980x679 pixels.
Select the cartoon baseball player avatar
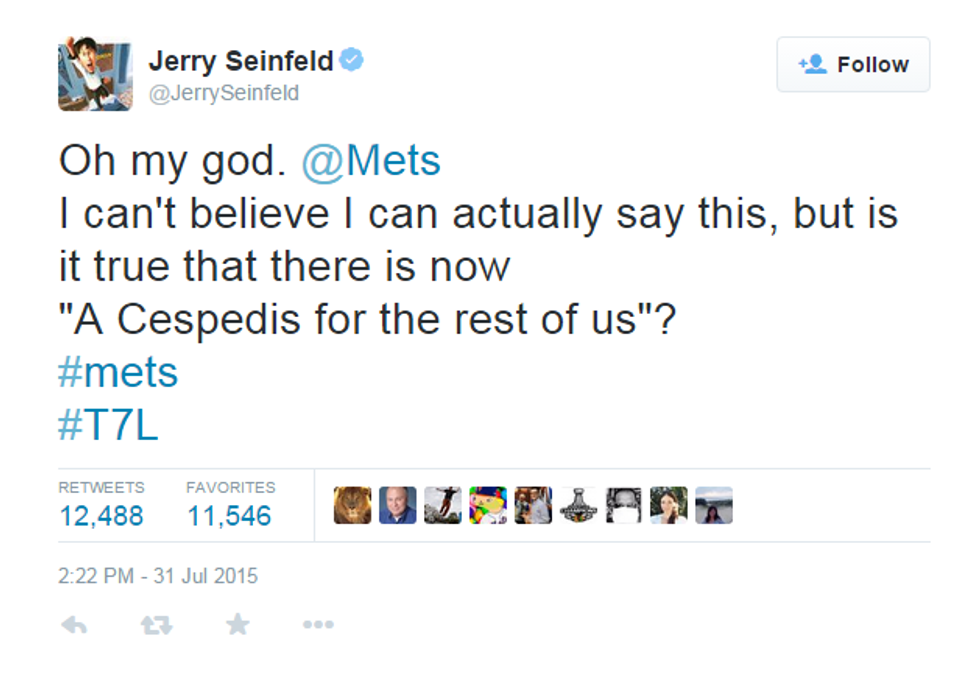(x=488, y=505)
